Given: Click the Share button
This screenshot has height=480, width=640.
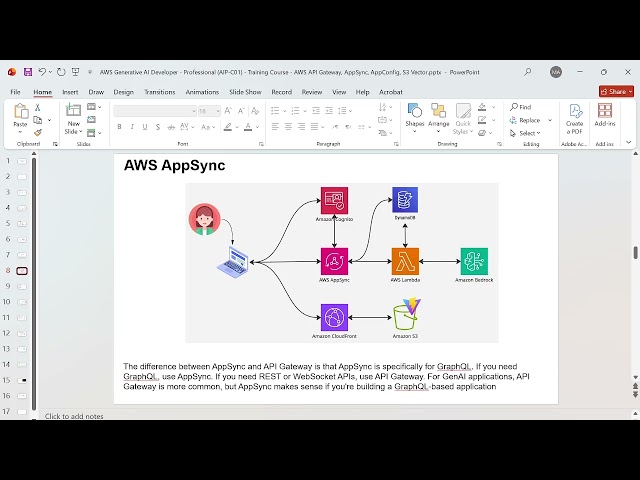Looking at the screenshot, I should coord(616,91).
